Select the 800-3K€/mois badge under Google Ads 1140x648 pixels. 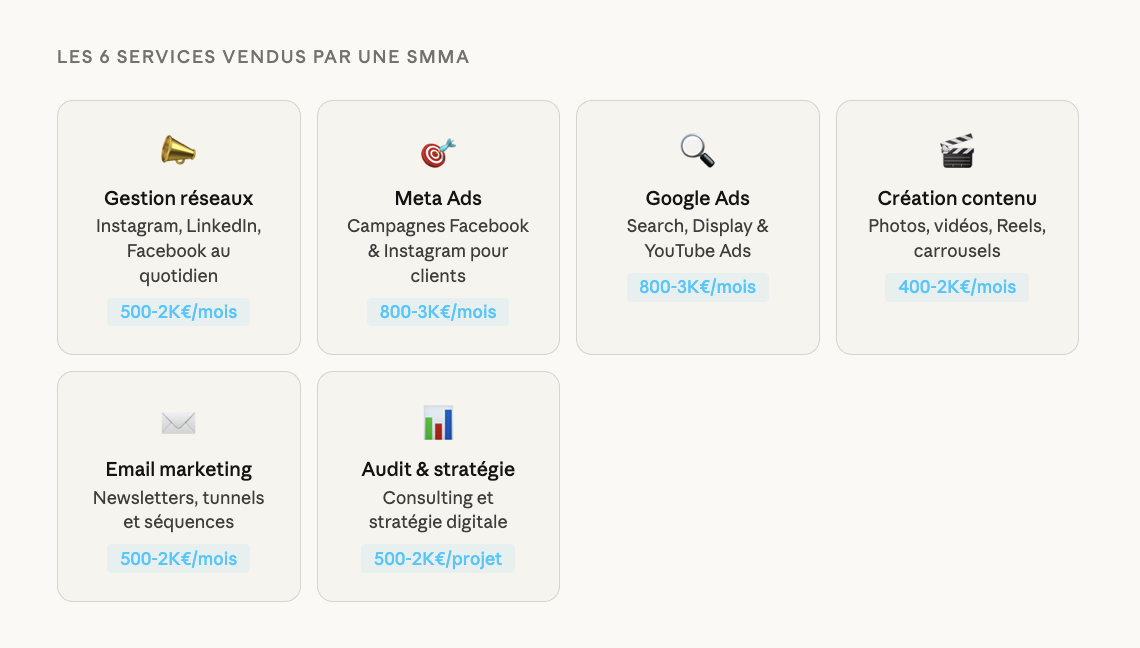point(698,287)
